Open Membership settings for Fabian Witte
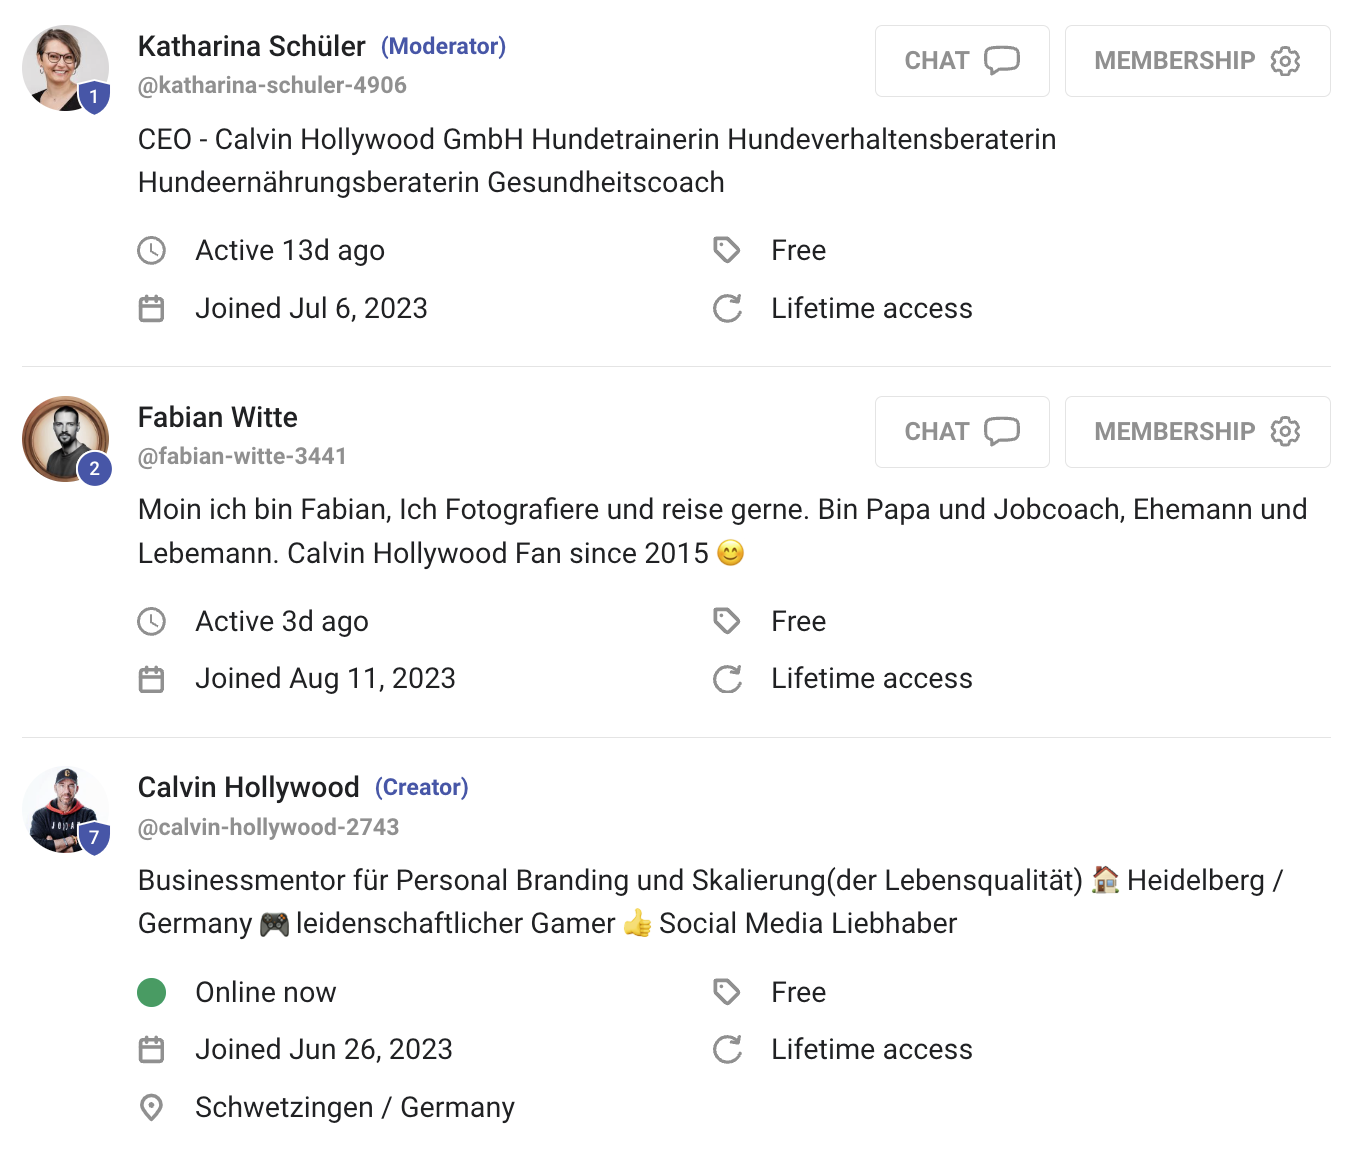 (1196, 432)
